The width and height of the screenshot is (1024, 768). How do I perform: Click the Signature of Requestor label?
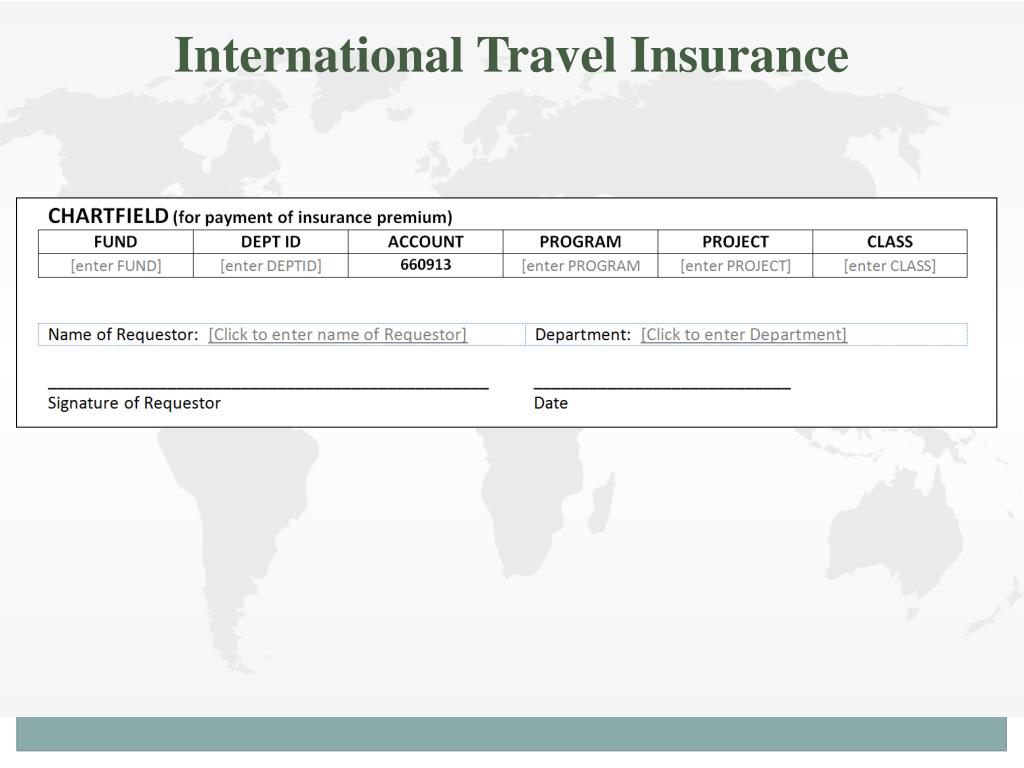click(135, 403)
